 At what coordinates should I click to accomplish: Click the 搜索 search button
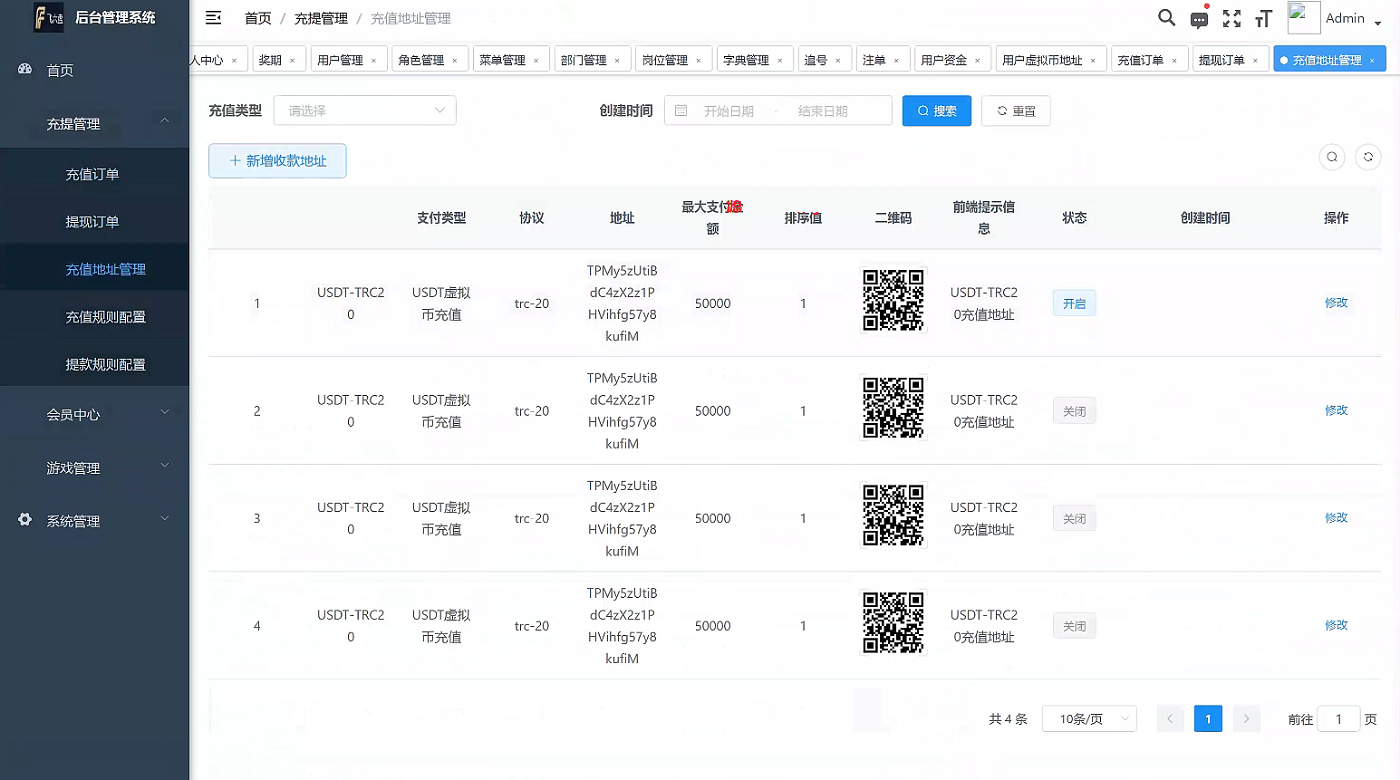point(937,111)
